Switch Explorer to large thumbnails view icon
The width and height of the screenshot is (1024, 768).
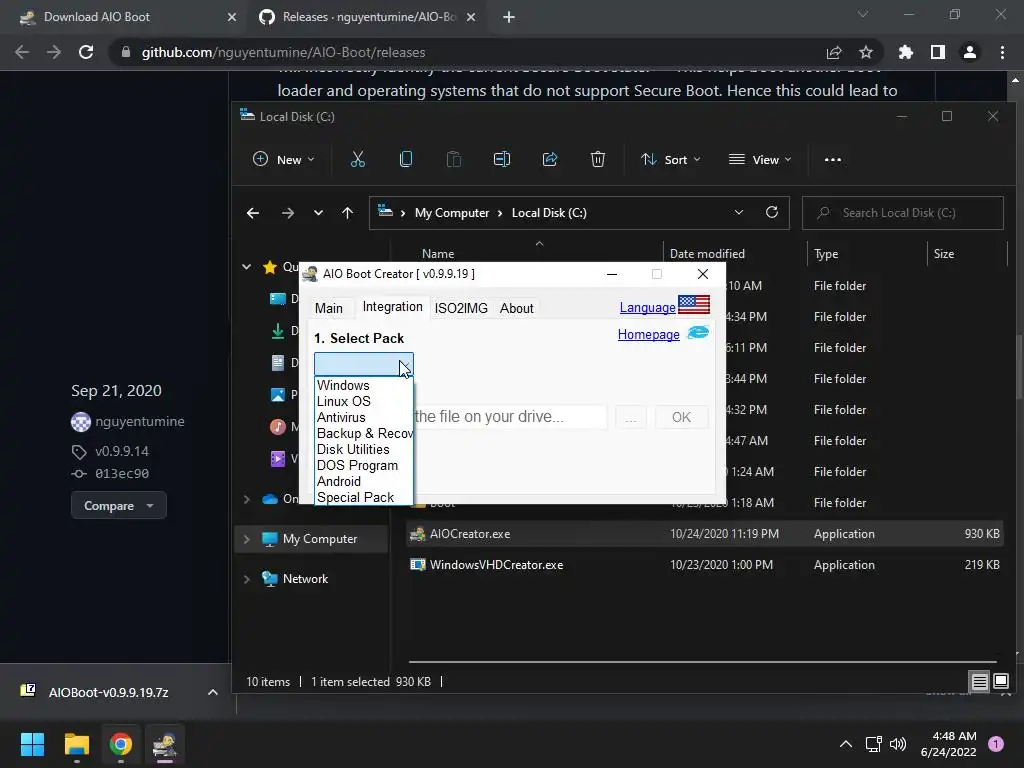pyautogui.click(x=1000, y=682)
